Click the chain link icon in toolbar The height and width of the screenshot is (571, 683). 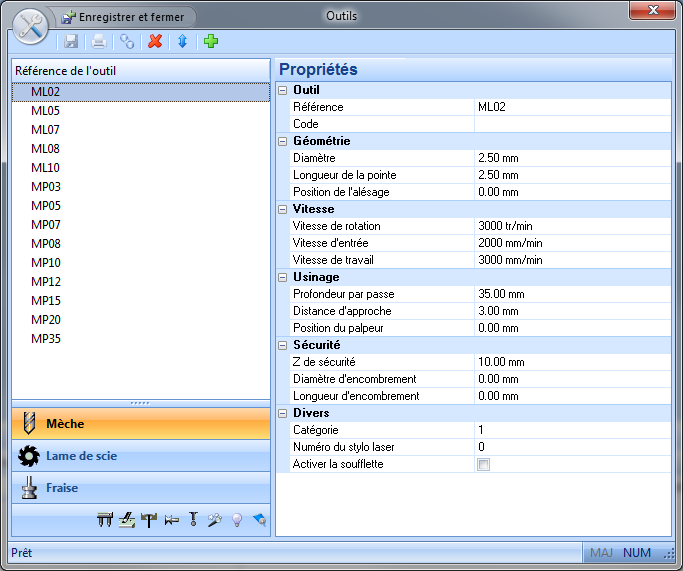127,41
